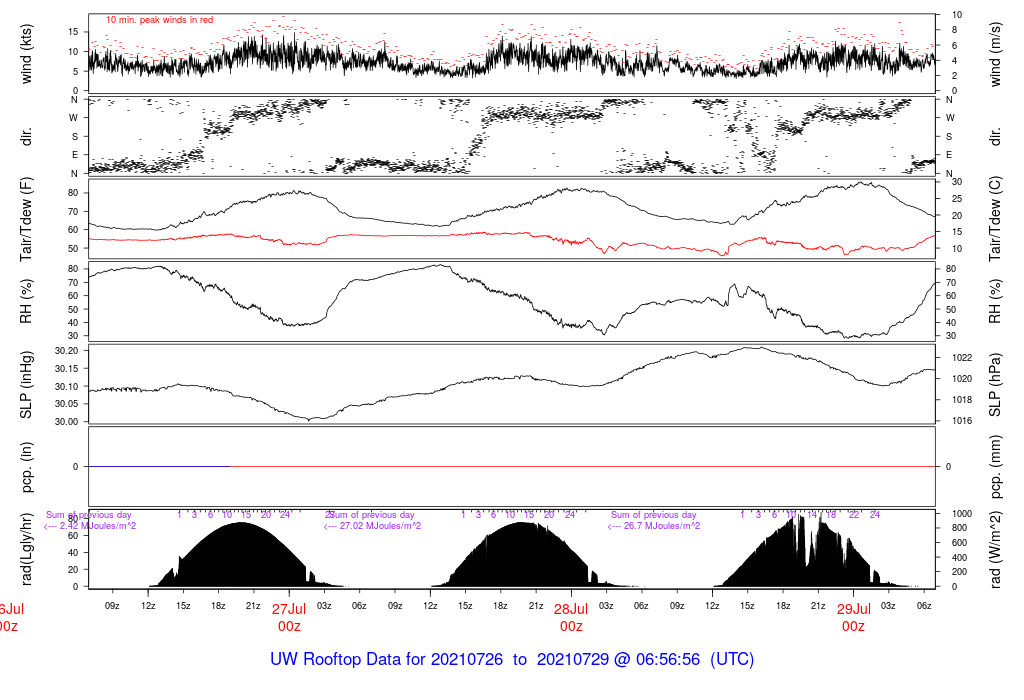Click the 'pcp. (in)' axis label
Viewport: 1024px width, 700px height.
pos(25,467)
